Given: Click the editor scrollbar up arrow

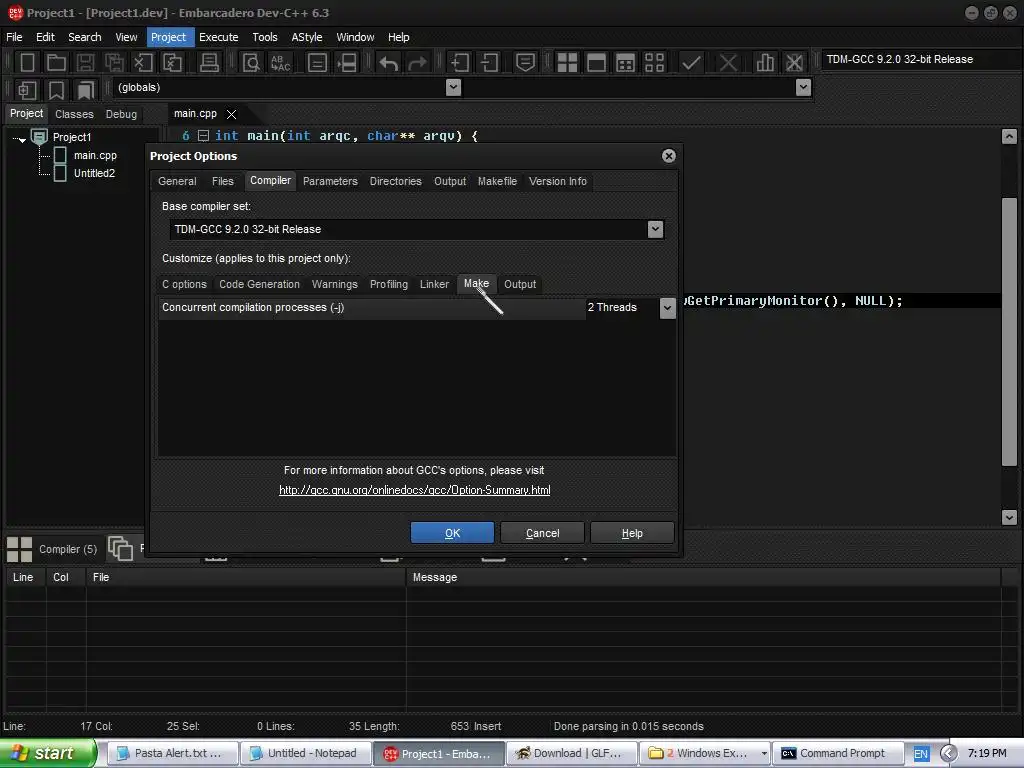Looking at the screenshot, I should pyautogui.click(x=1009, y=136).
